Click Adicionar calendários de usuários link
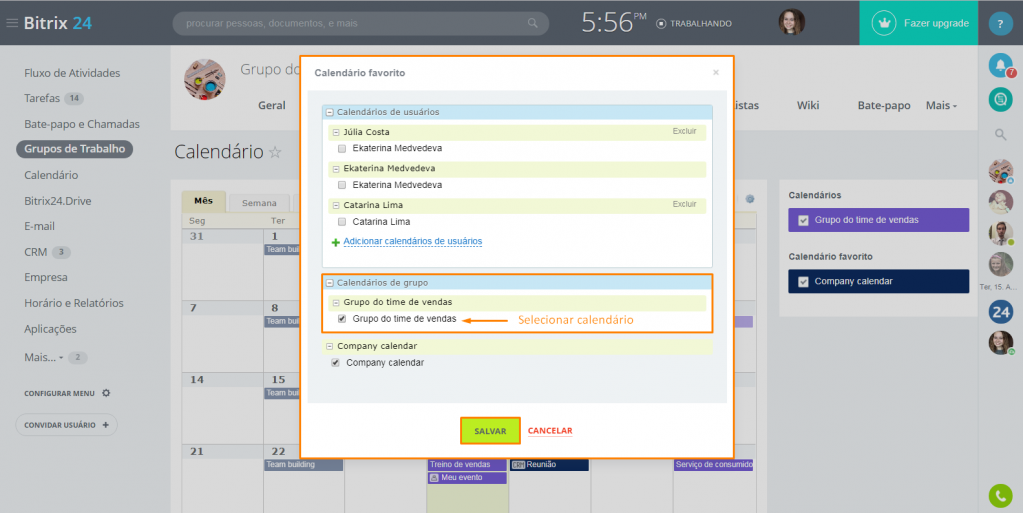Viewport: 1023px width, 513px height. [x=413, y=241]
